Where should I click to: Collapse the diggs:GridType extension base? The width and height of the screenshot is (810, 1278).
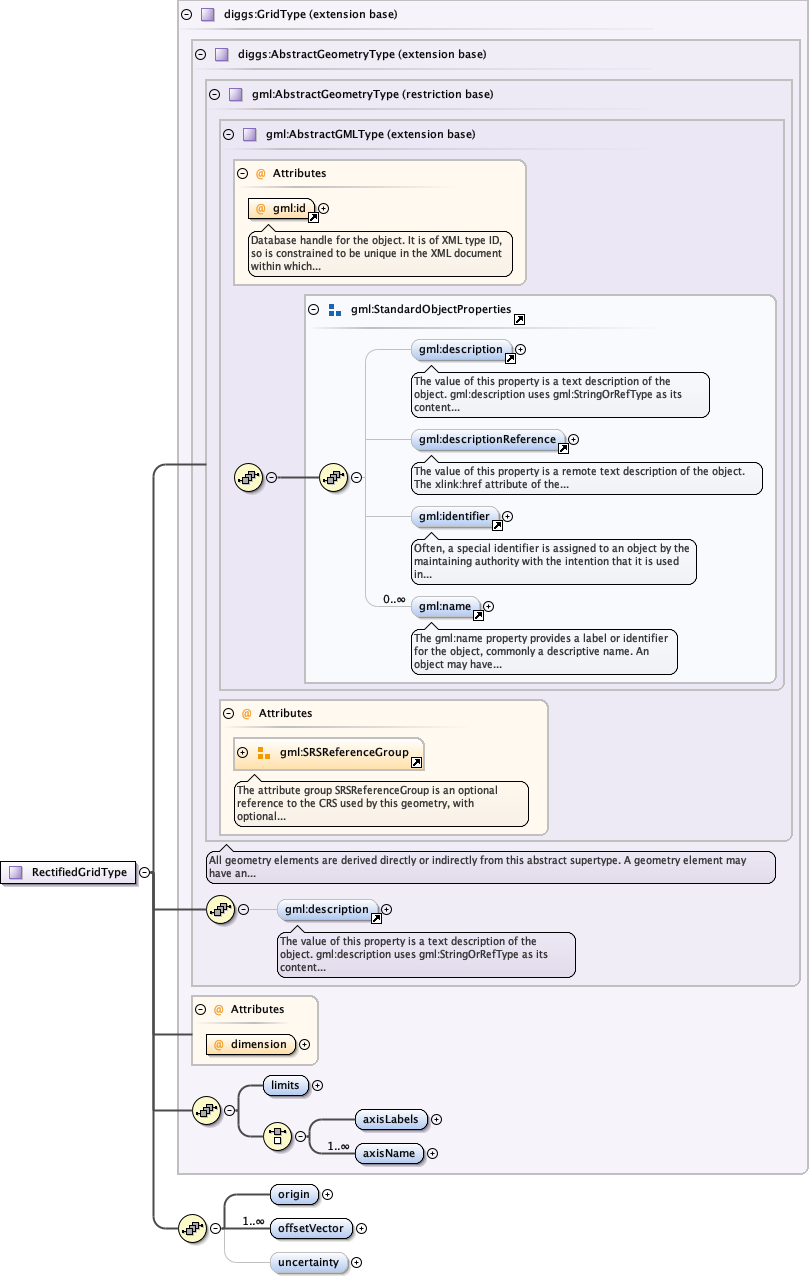pos(186,15)
